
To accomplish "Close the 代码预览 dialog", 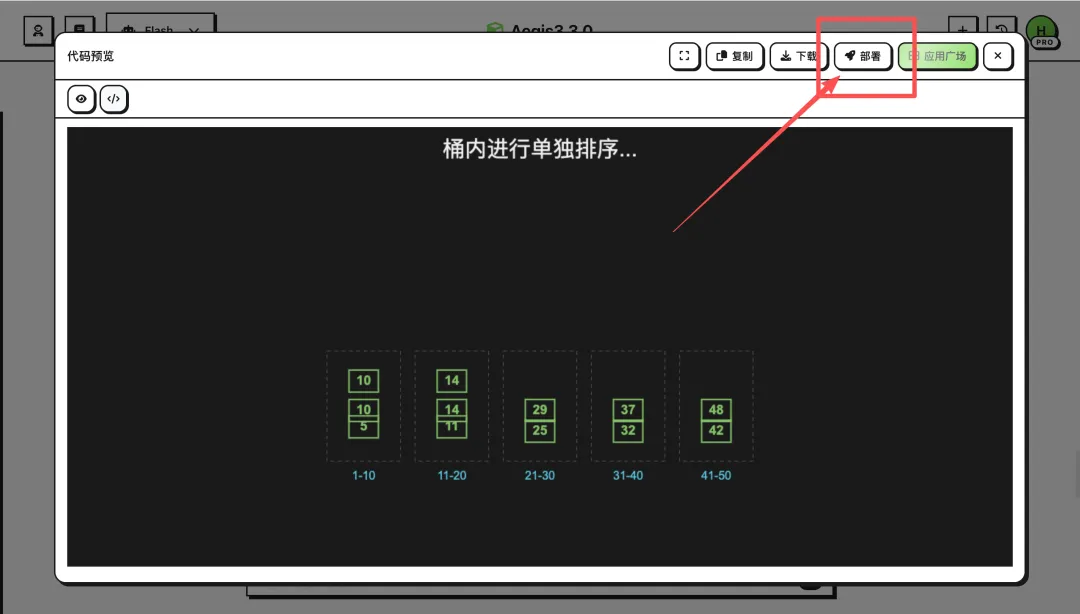I will (997, 56).
